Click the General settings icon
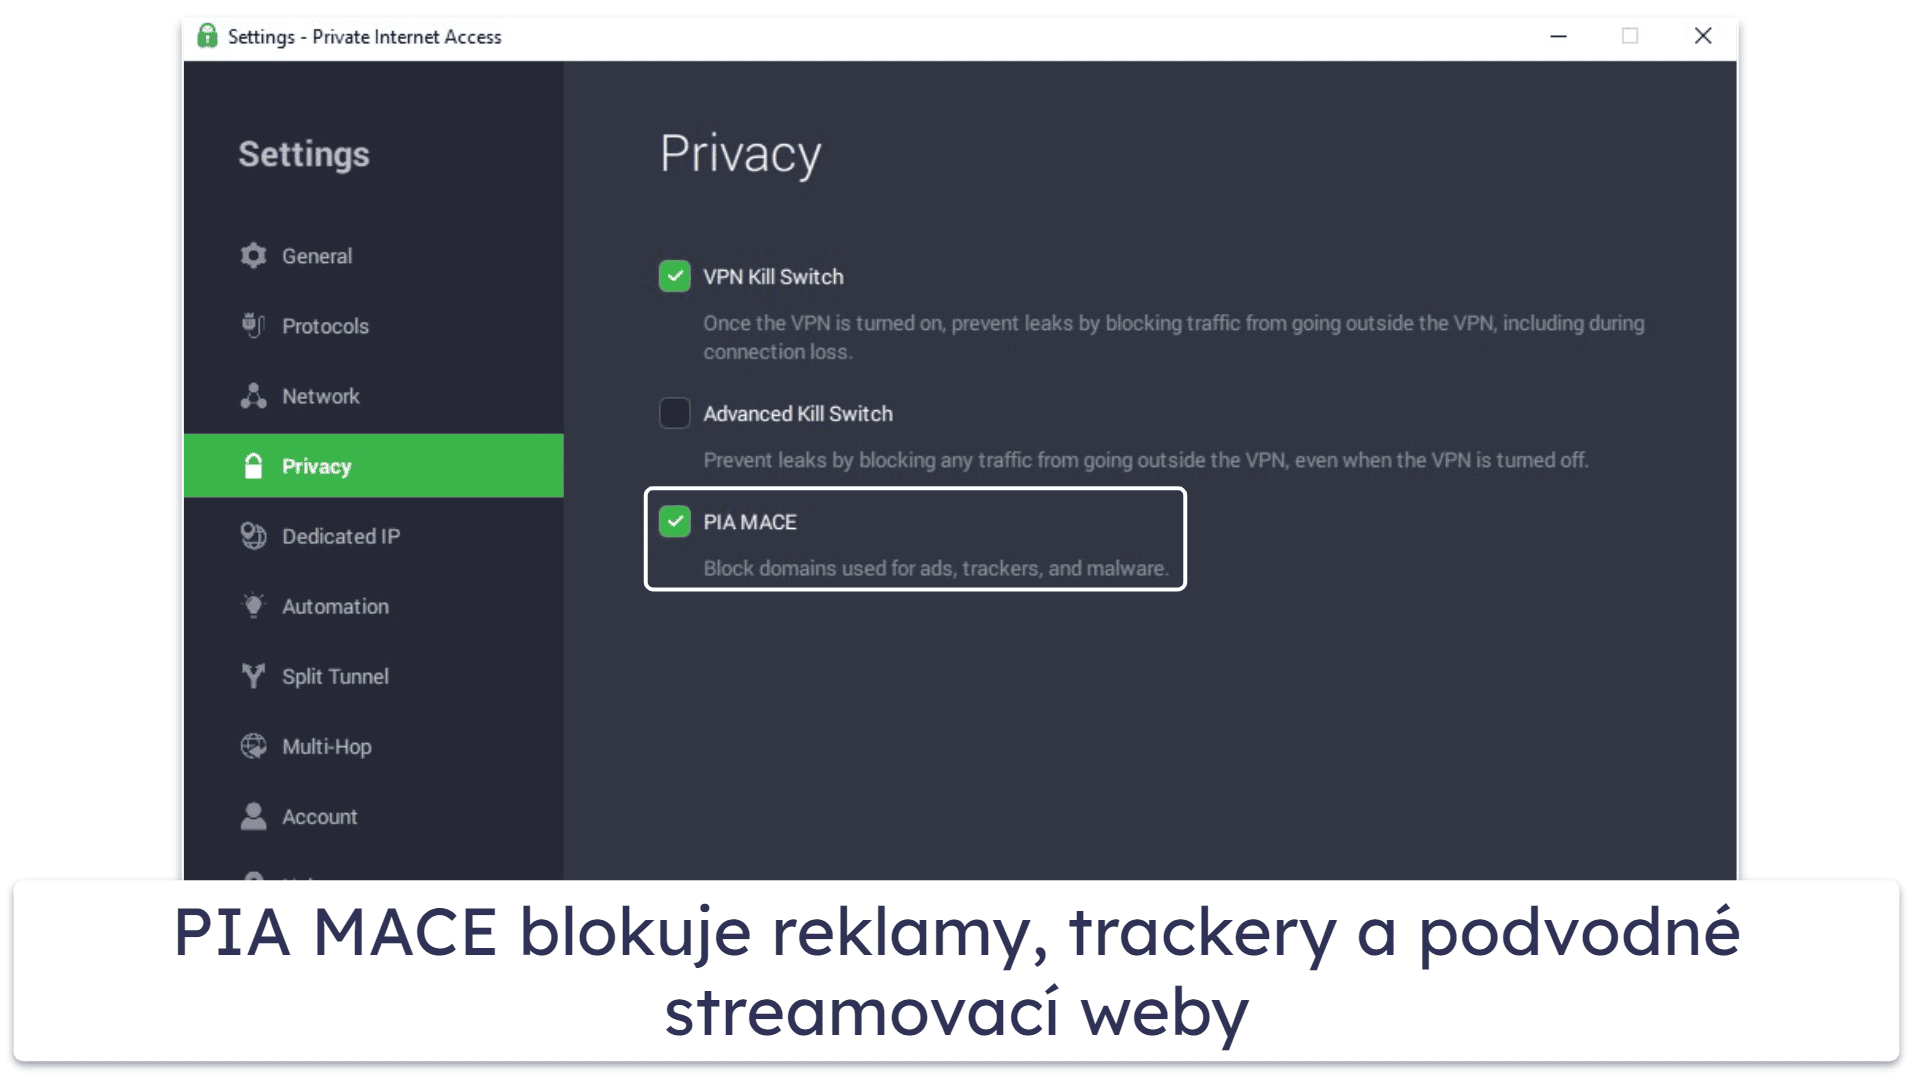The width and height of the screenshot is (1920, 1080). click(253, 253)
